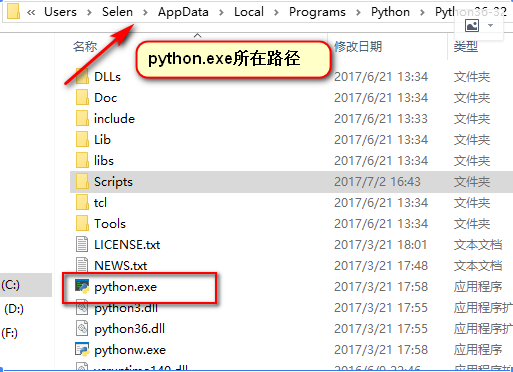This screenshot has height=372, width=513.
Task: Click the NEWS.txt file name
Action: coord(120,266)
